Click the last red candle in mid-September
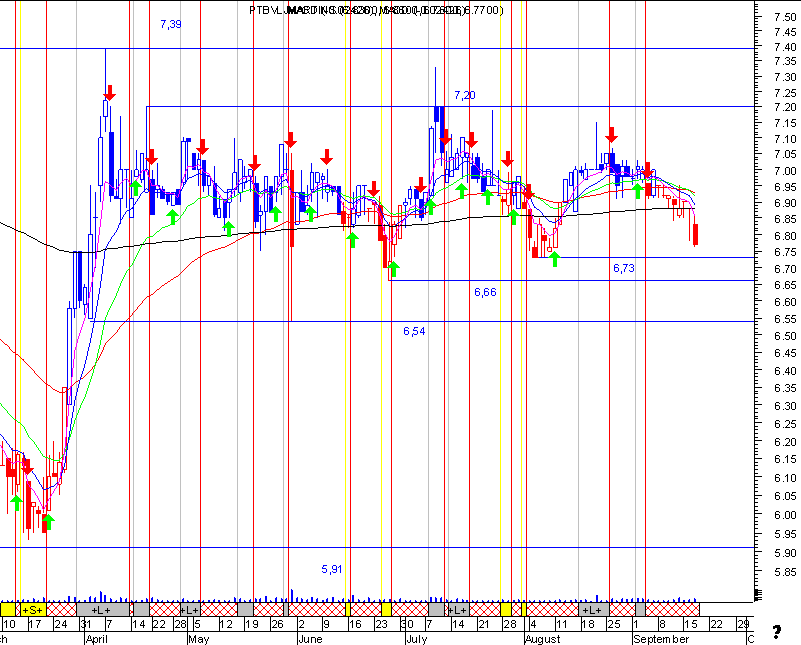Viewport: 801px width, 645px height. [x=695, y=234]
